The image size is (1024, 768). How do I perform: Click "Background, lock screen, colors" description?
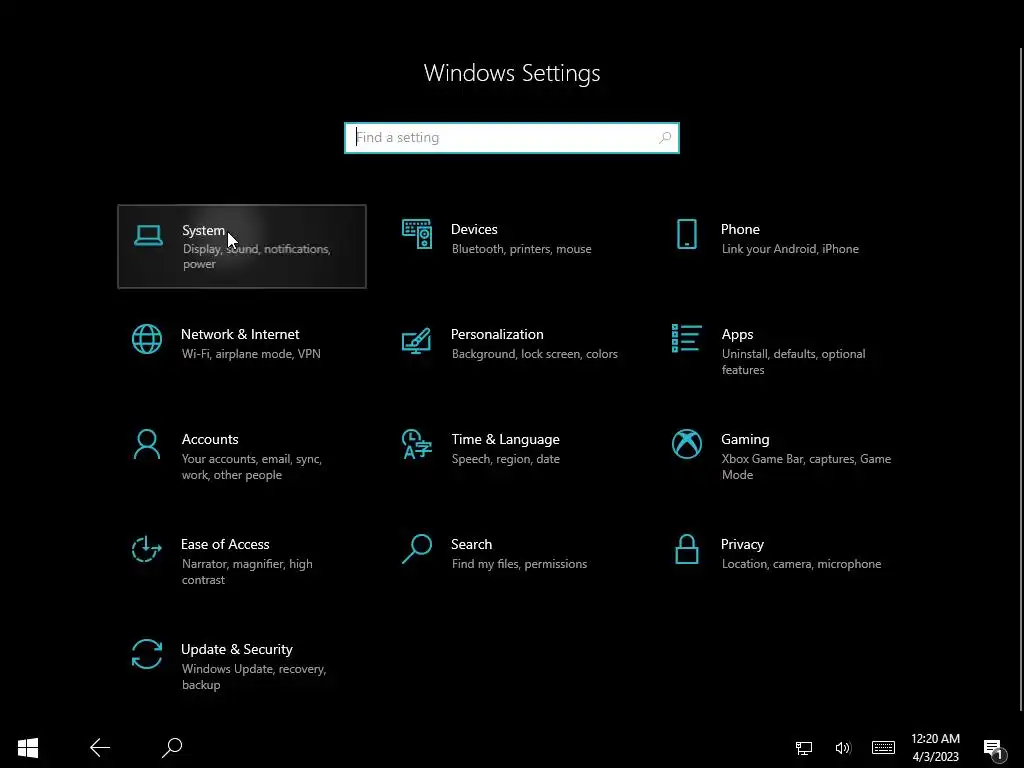point(534,354)
